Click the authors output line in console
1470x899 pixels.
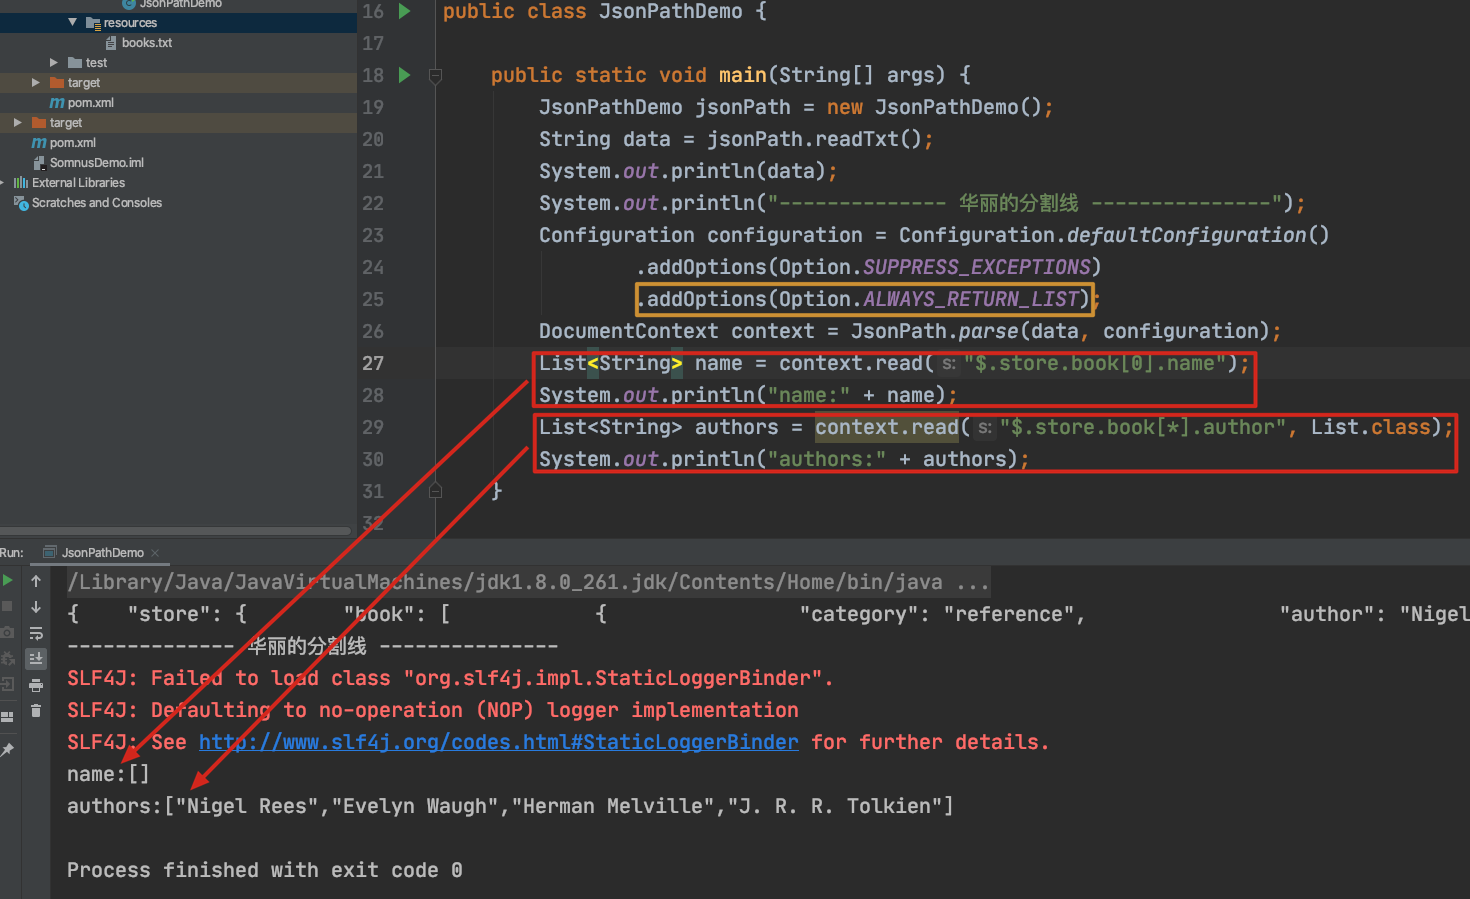coord(510,806)
